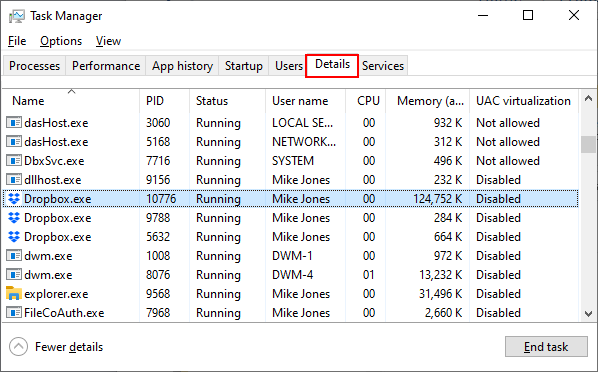Click the scrollbar down arrow
Screen dimensions: 598x372
click(588, 314)
